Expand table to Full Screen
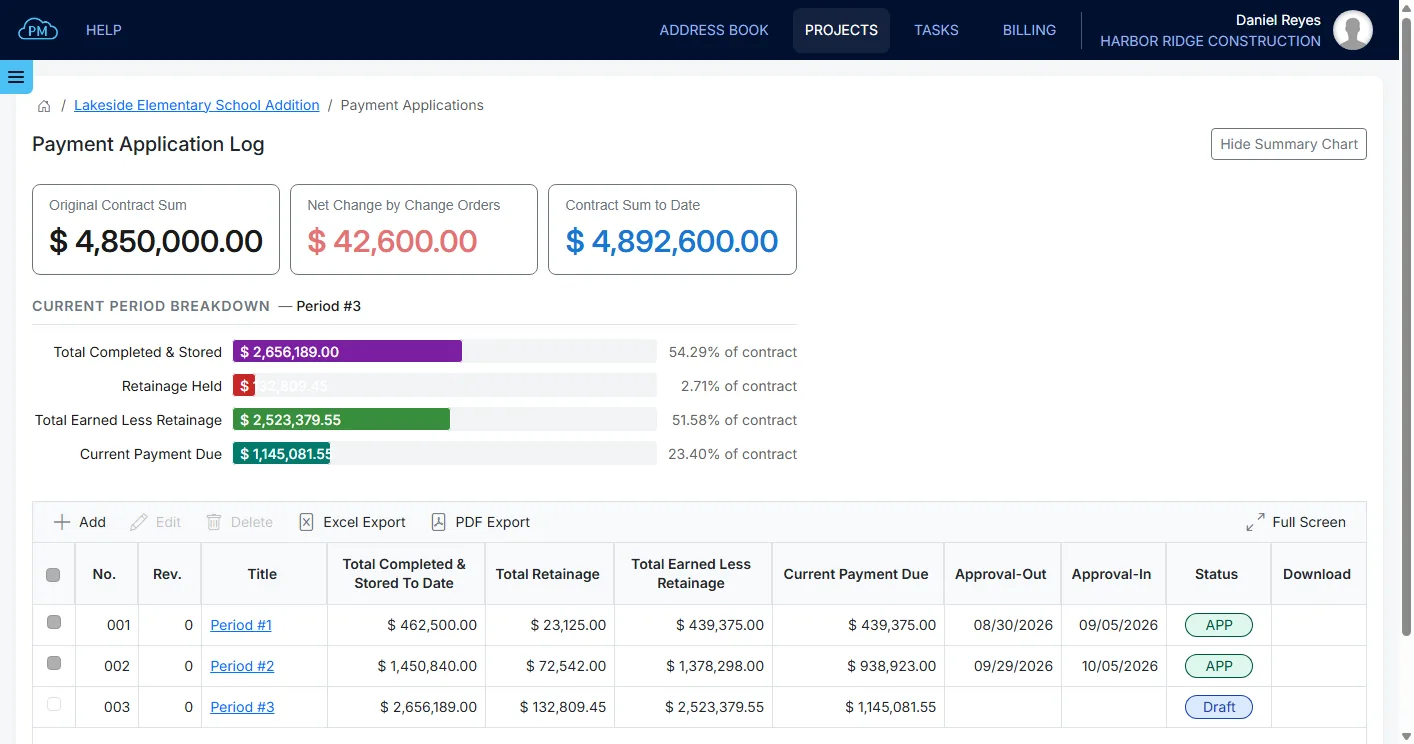This screenshot has width=1414, height=744. (x=1296, y=522)
